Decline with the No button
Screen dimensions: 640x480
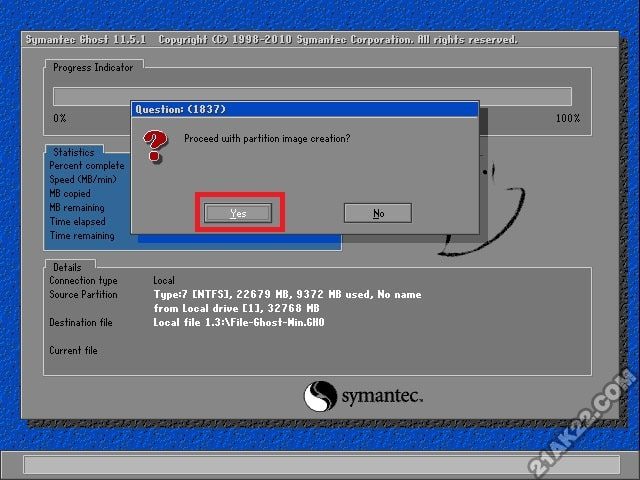tap(378, 213)
